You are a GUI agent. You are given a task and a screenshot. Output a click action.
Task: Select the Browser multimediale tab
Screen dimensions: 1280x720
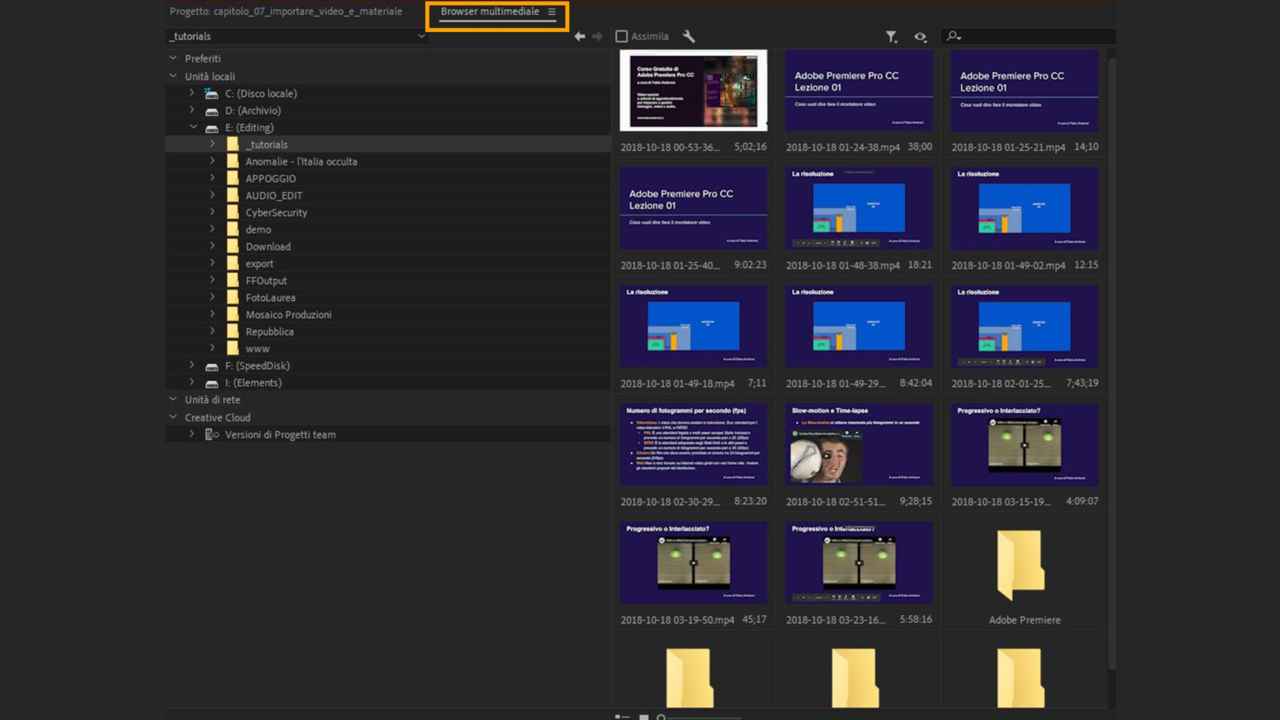click(489, 12)
